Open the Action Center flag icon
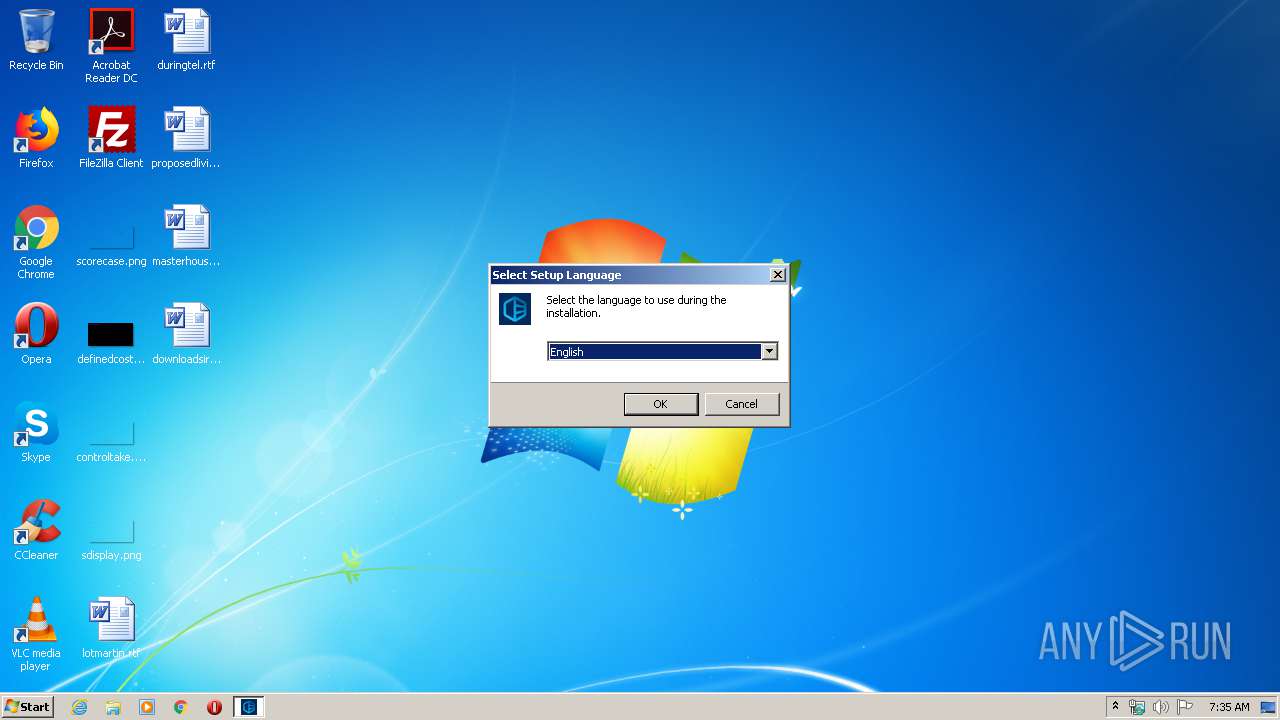Viewport: 1280px width, 720px height. (1185, 707)
